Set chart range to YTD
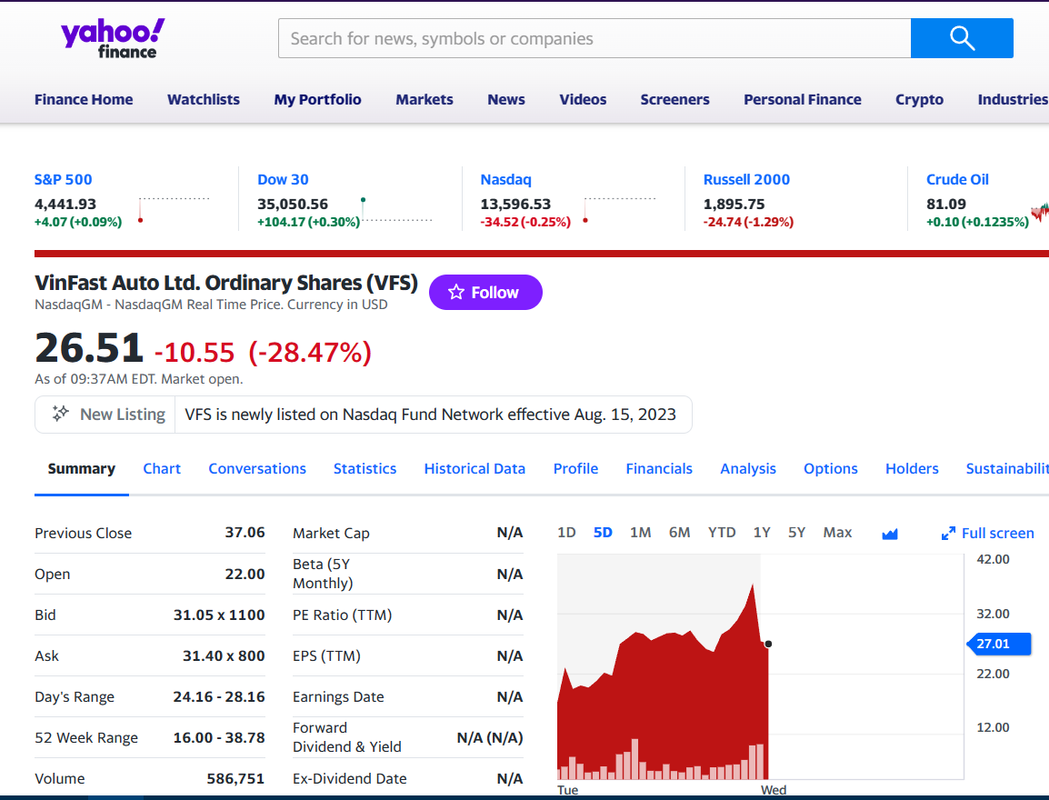 pyautogui.click(x=722, y=532)
